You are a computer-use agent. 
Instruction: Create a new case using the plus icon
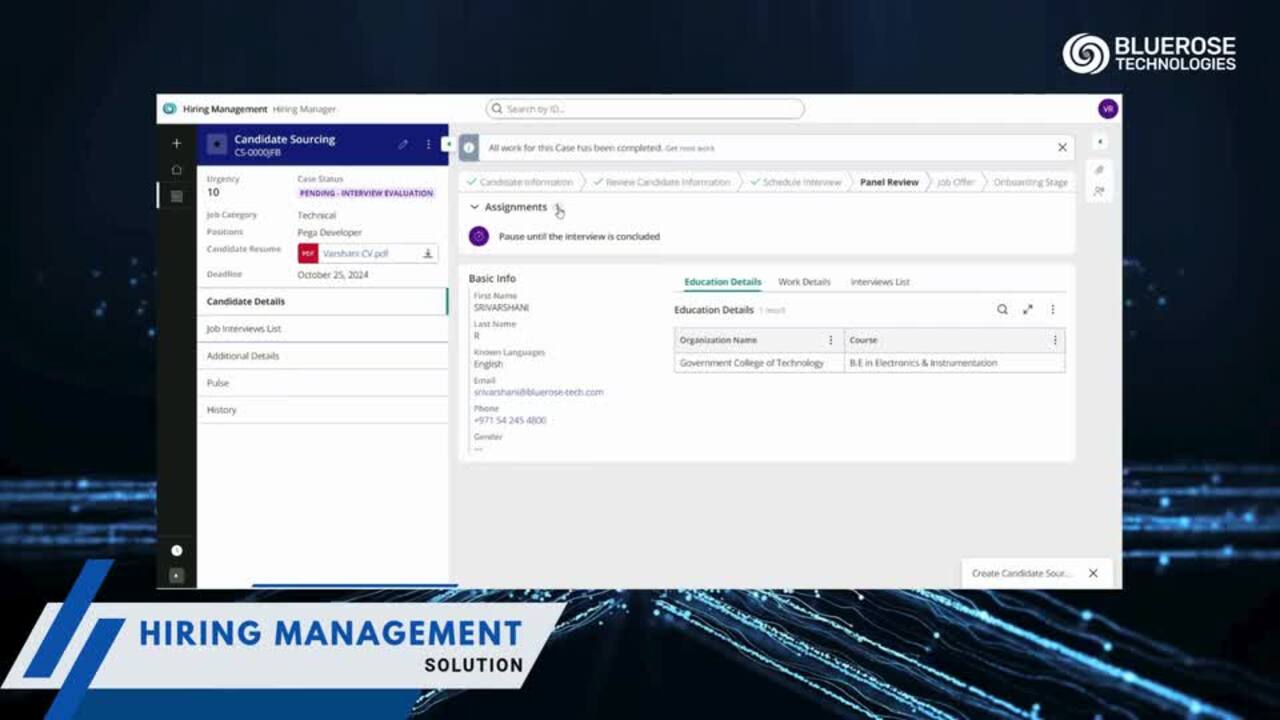coord(176,143)
